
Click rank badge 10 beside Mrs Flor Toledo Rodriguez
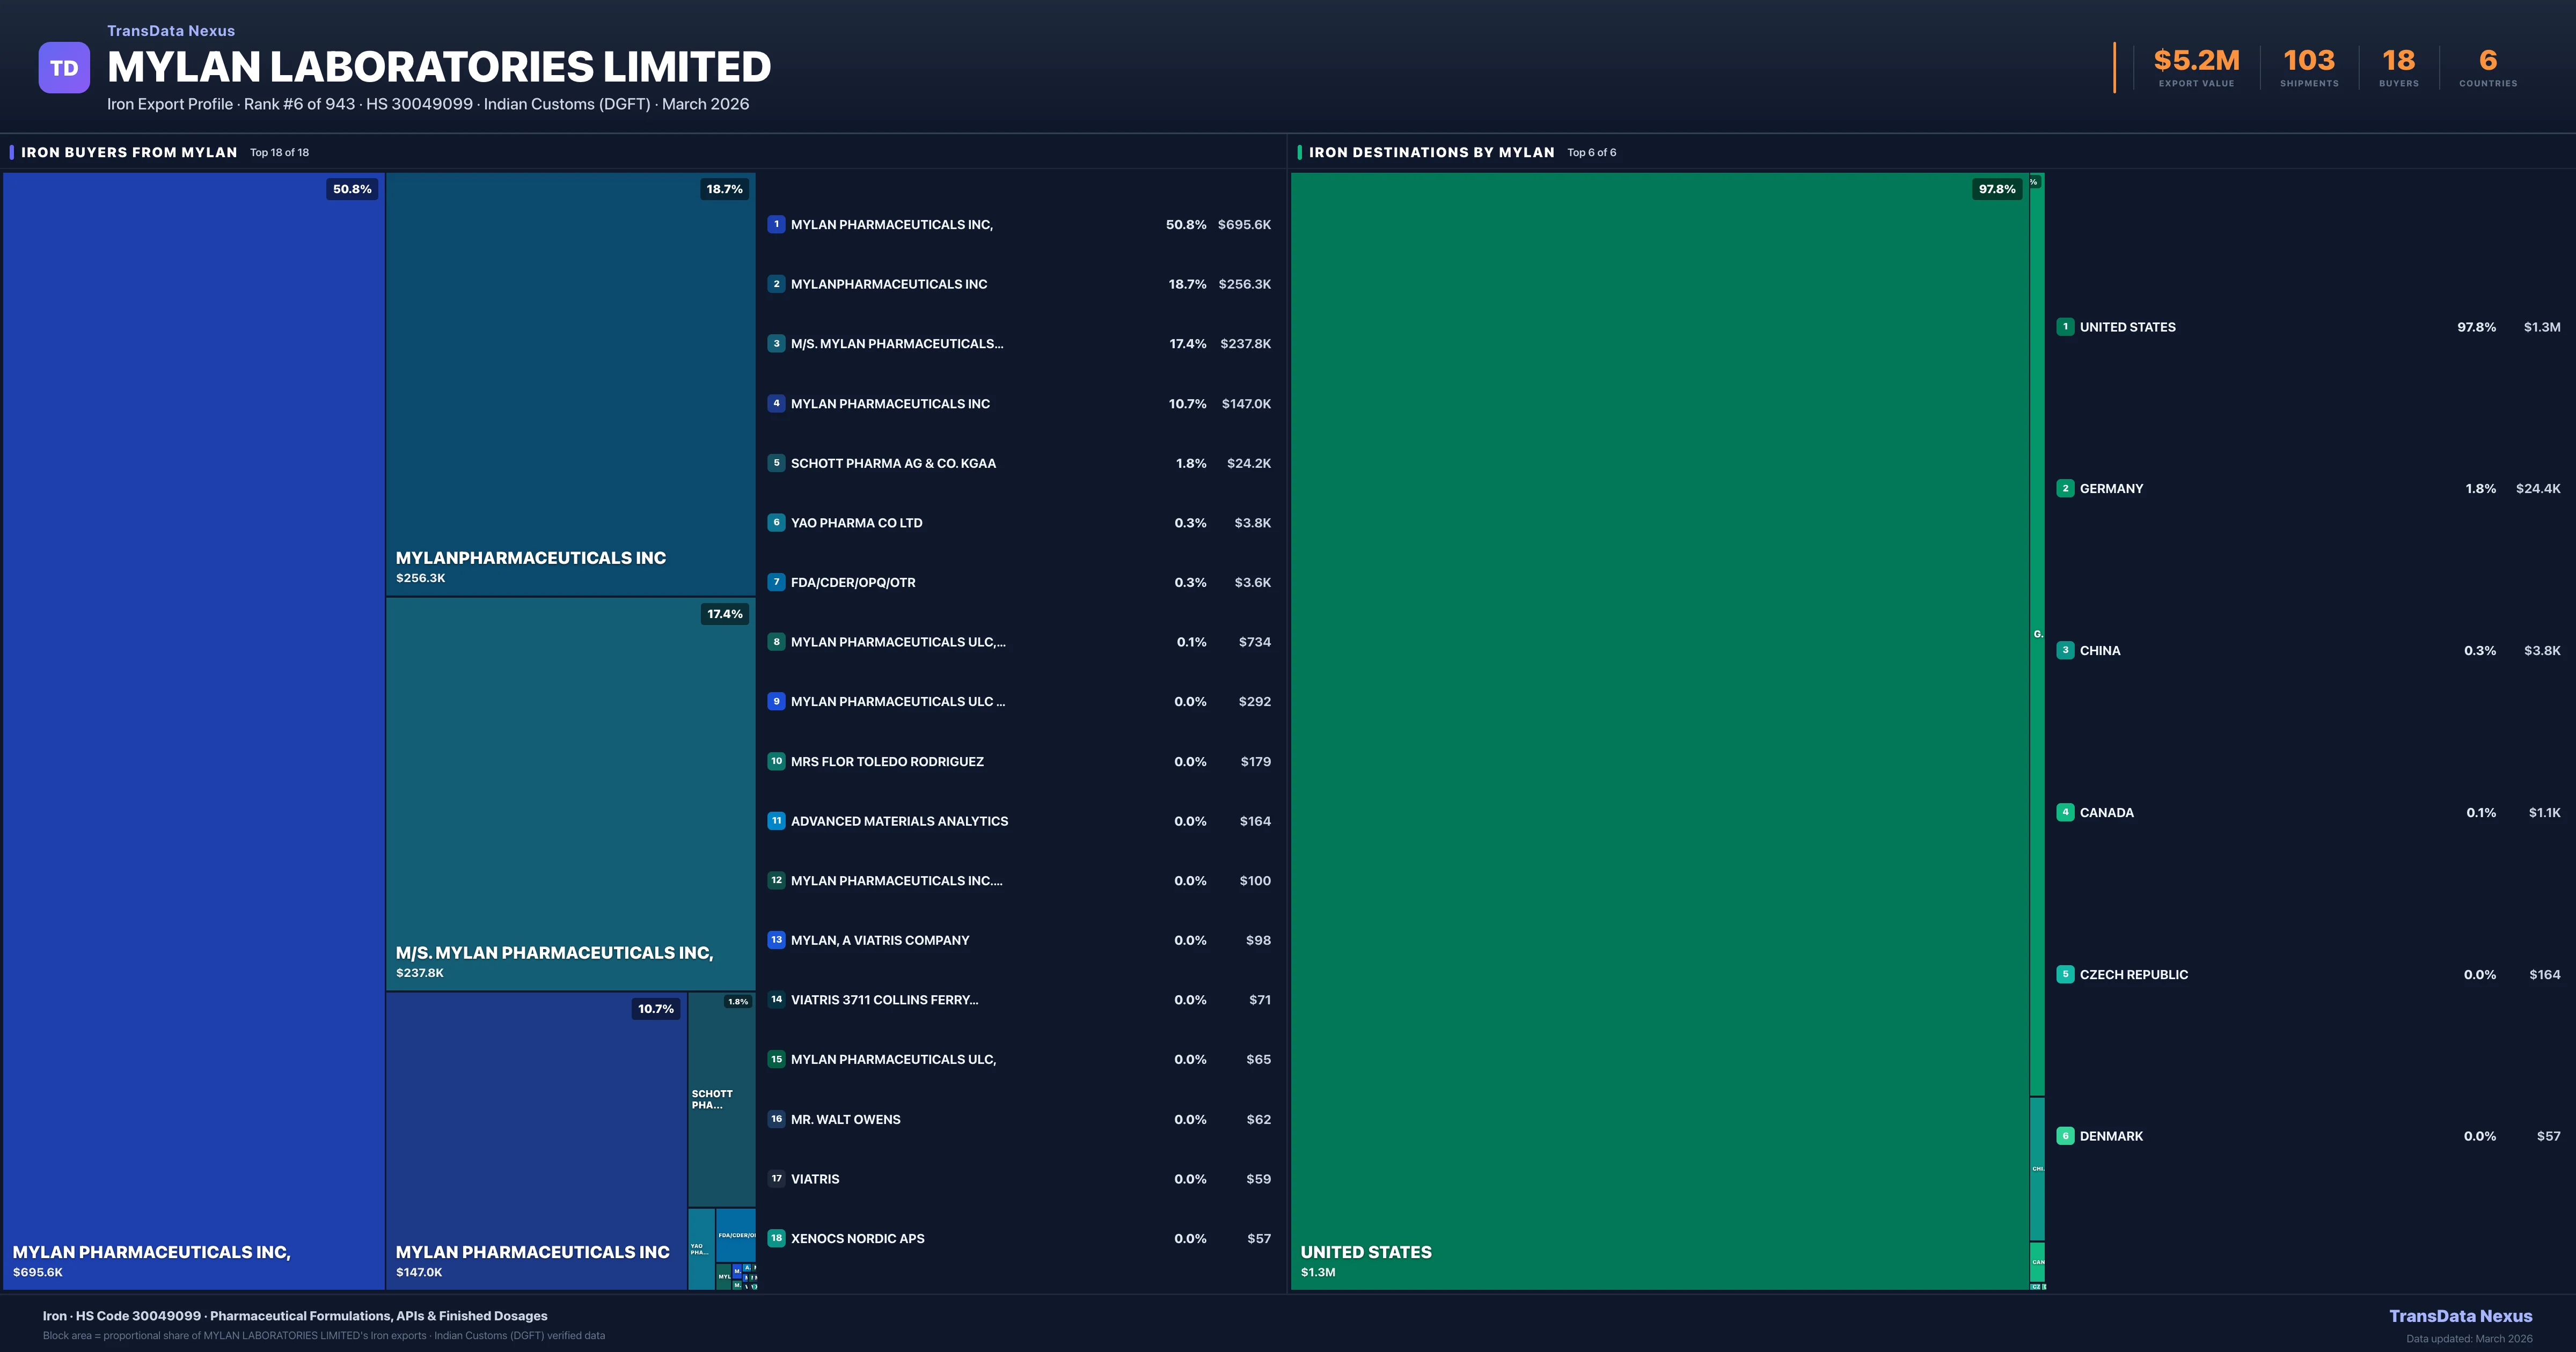point(776,761)
